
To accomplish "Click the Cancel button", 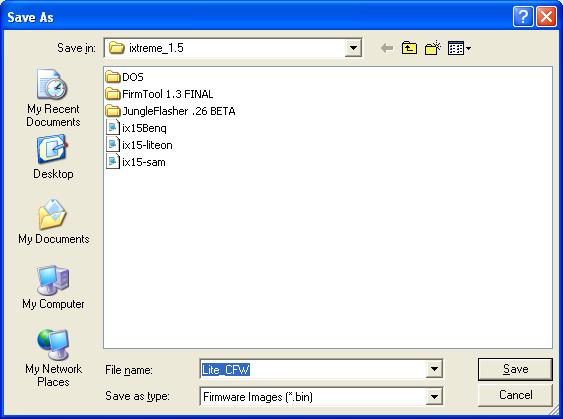I will point(515,395).
